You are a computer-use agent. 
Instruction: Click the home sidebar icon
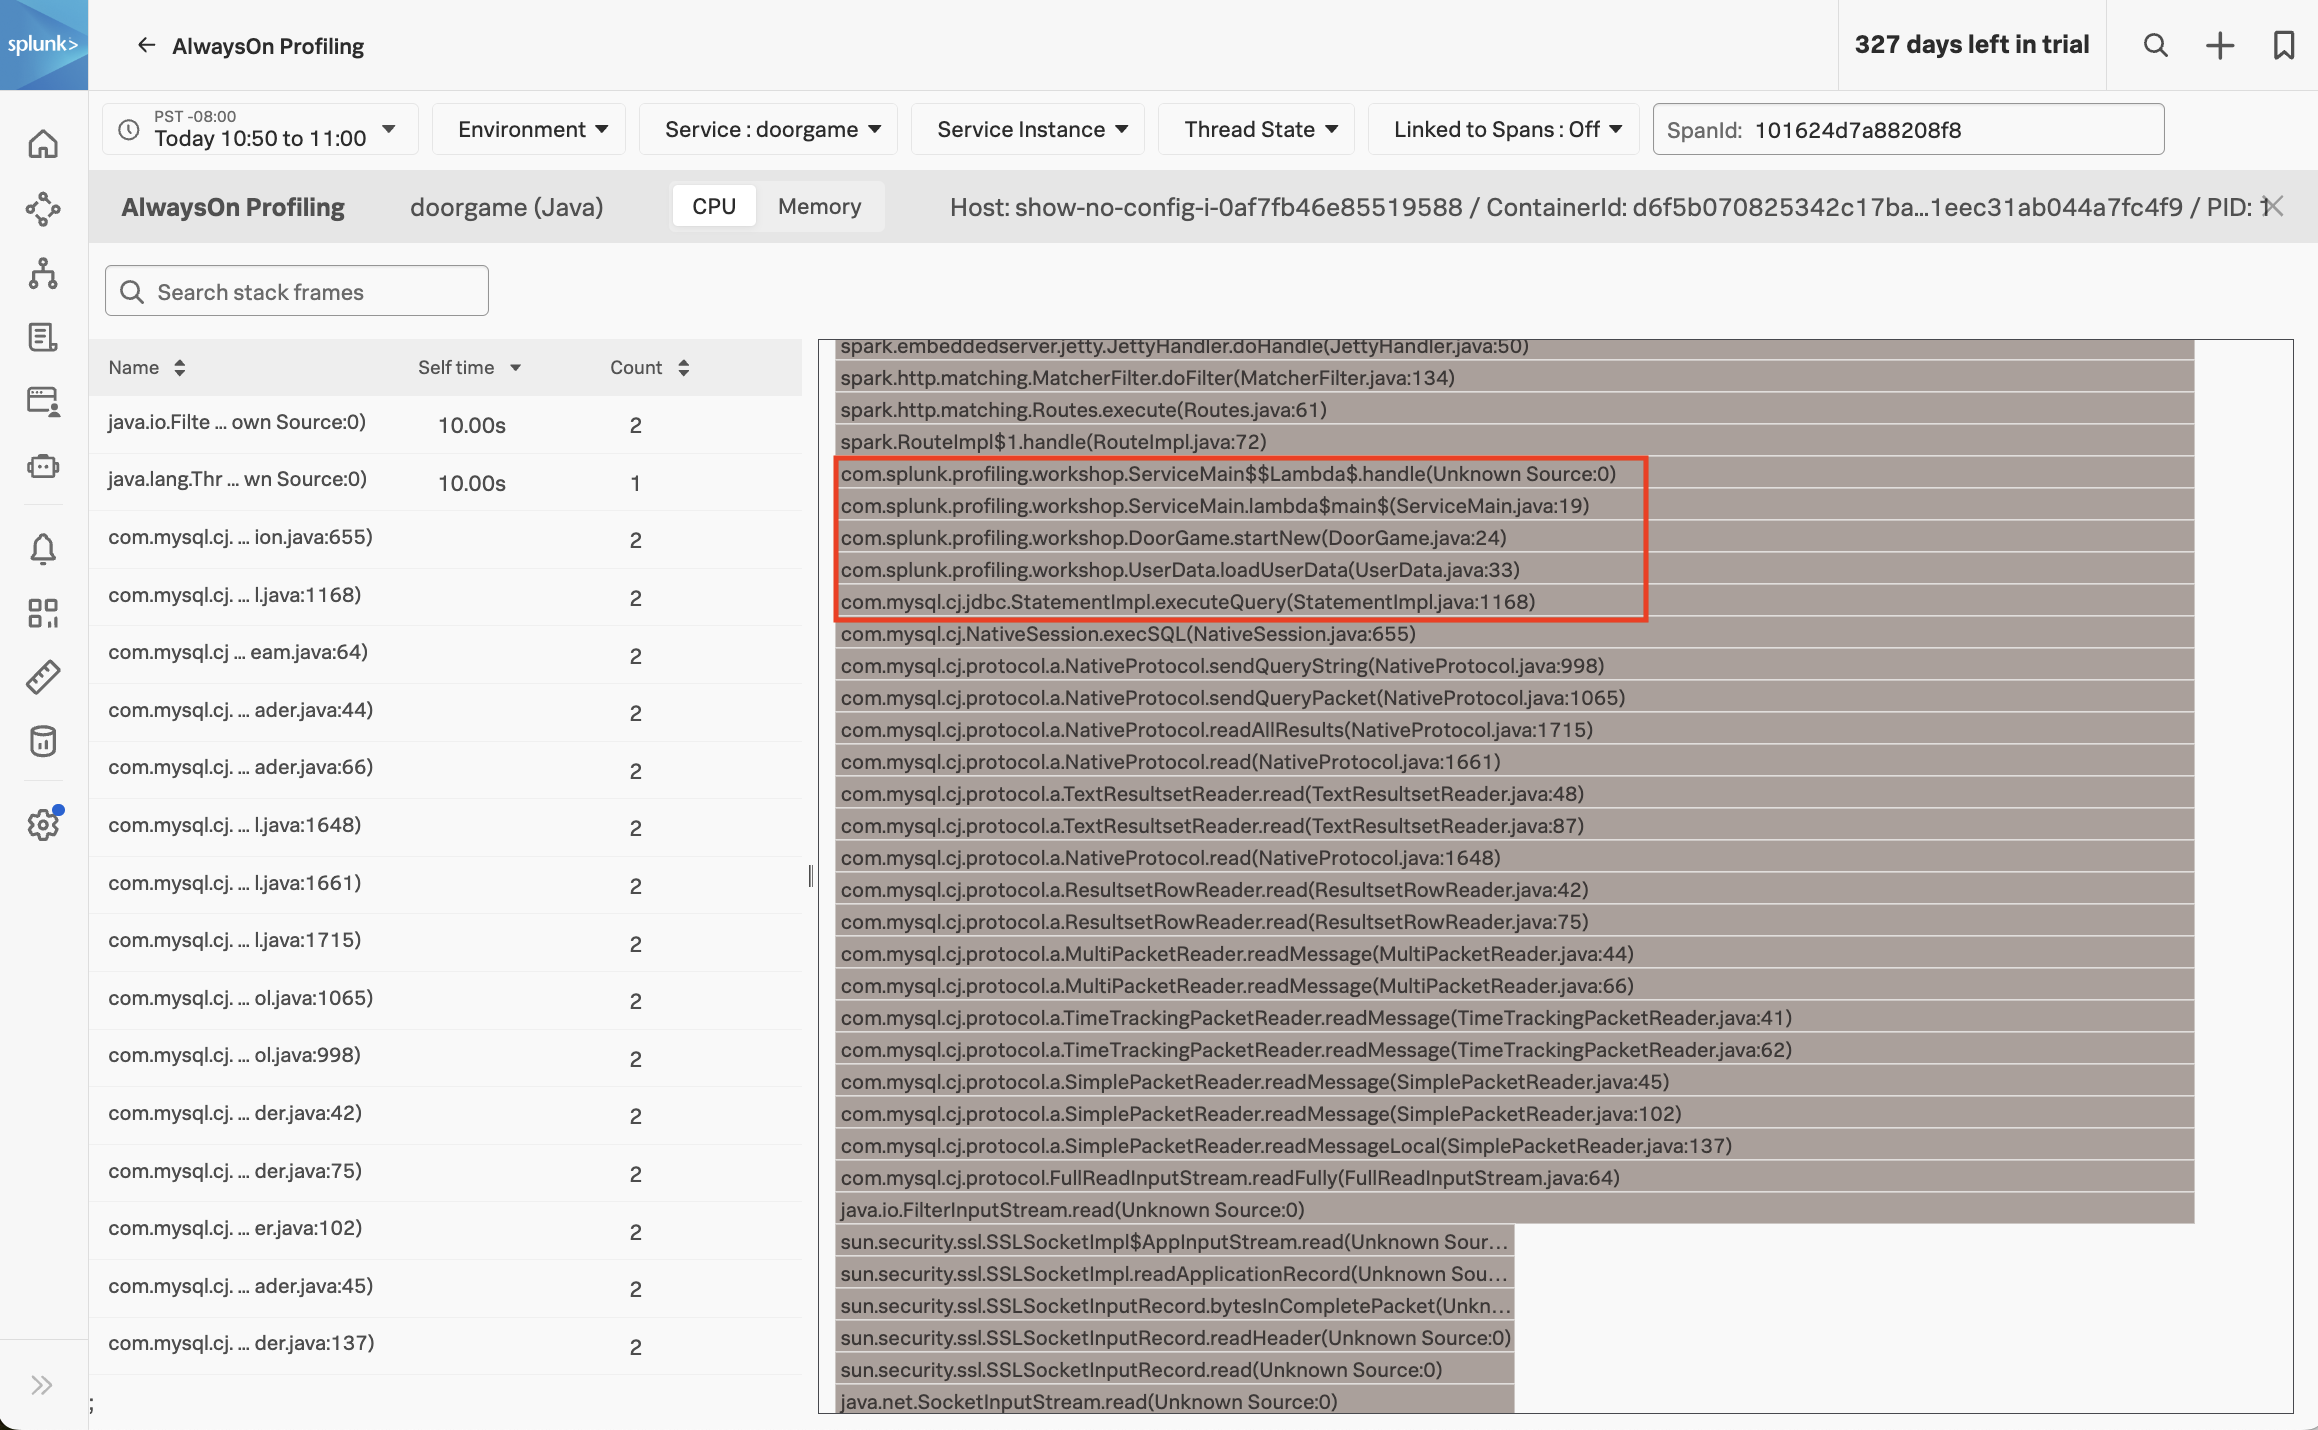(43, 144)
